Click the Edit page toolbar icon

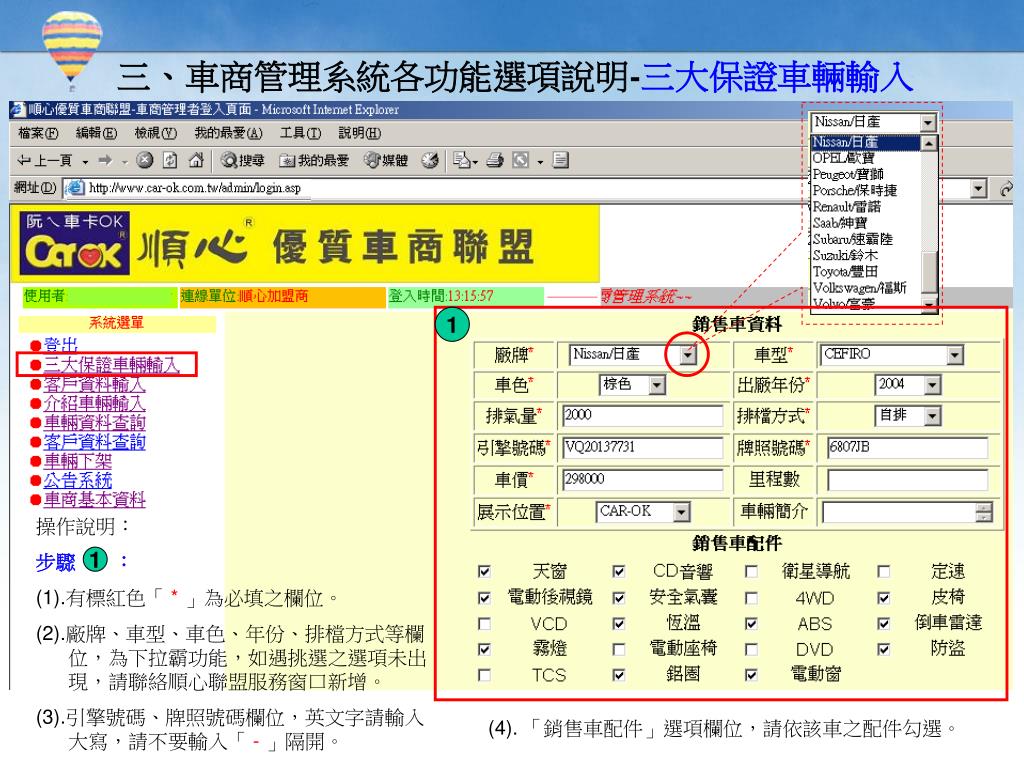pos(520,160)
